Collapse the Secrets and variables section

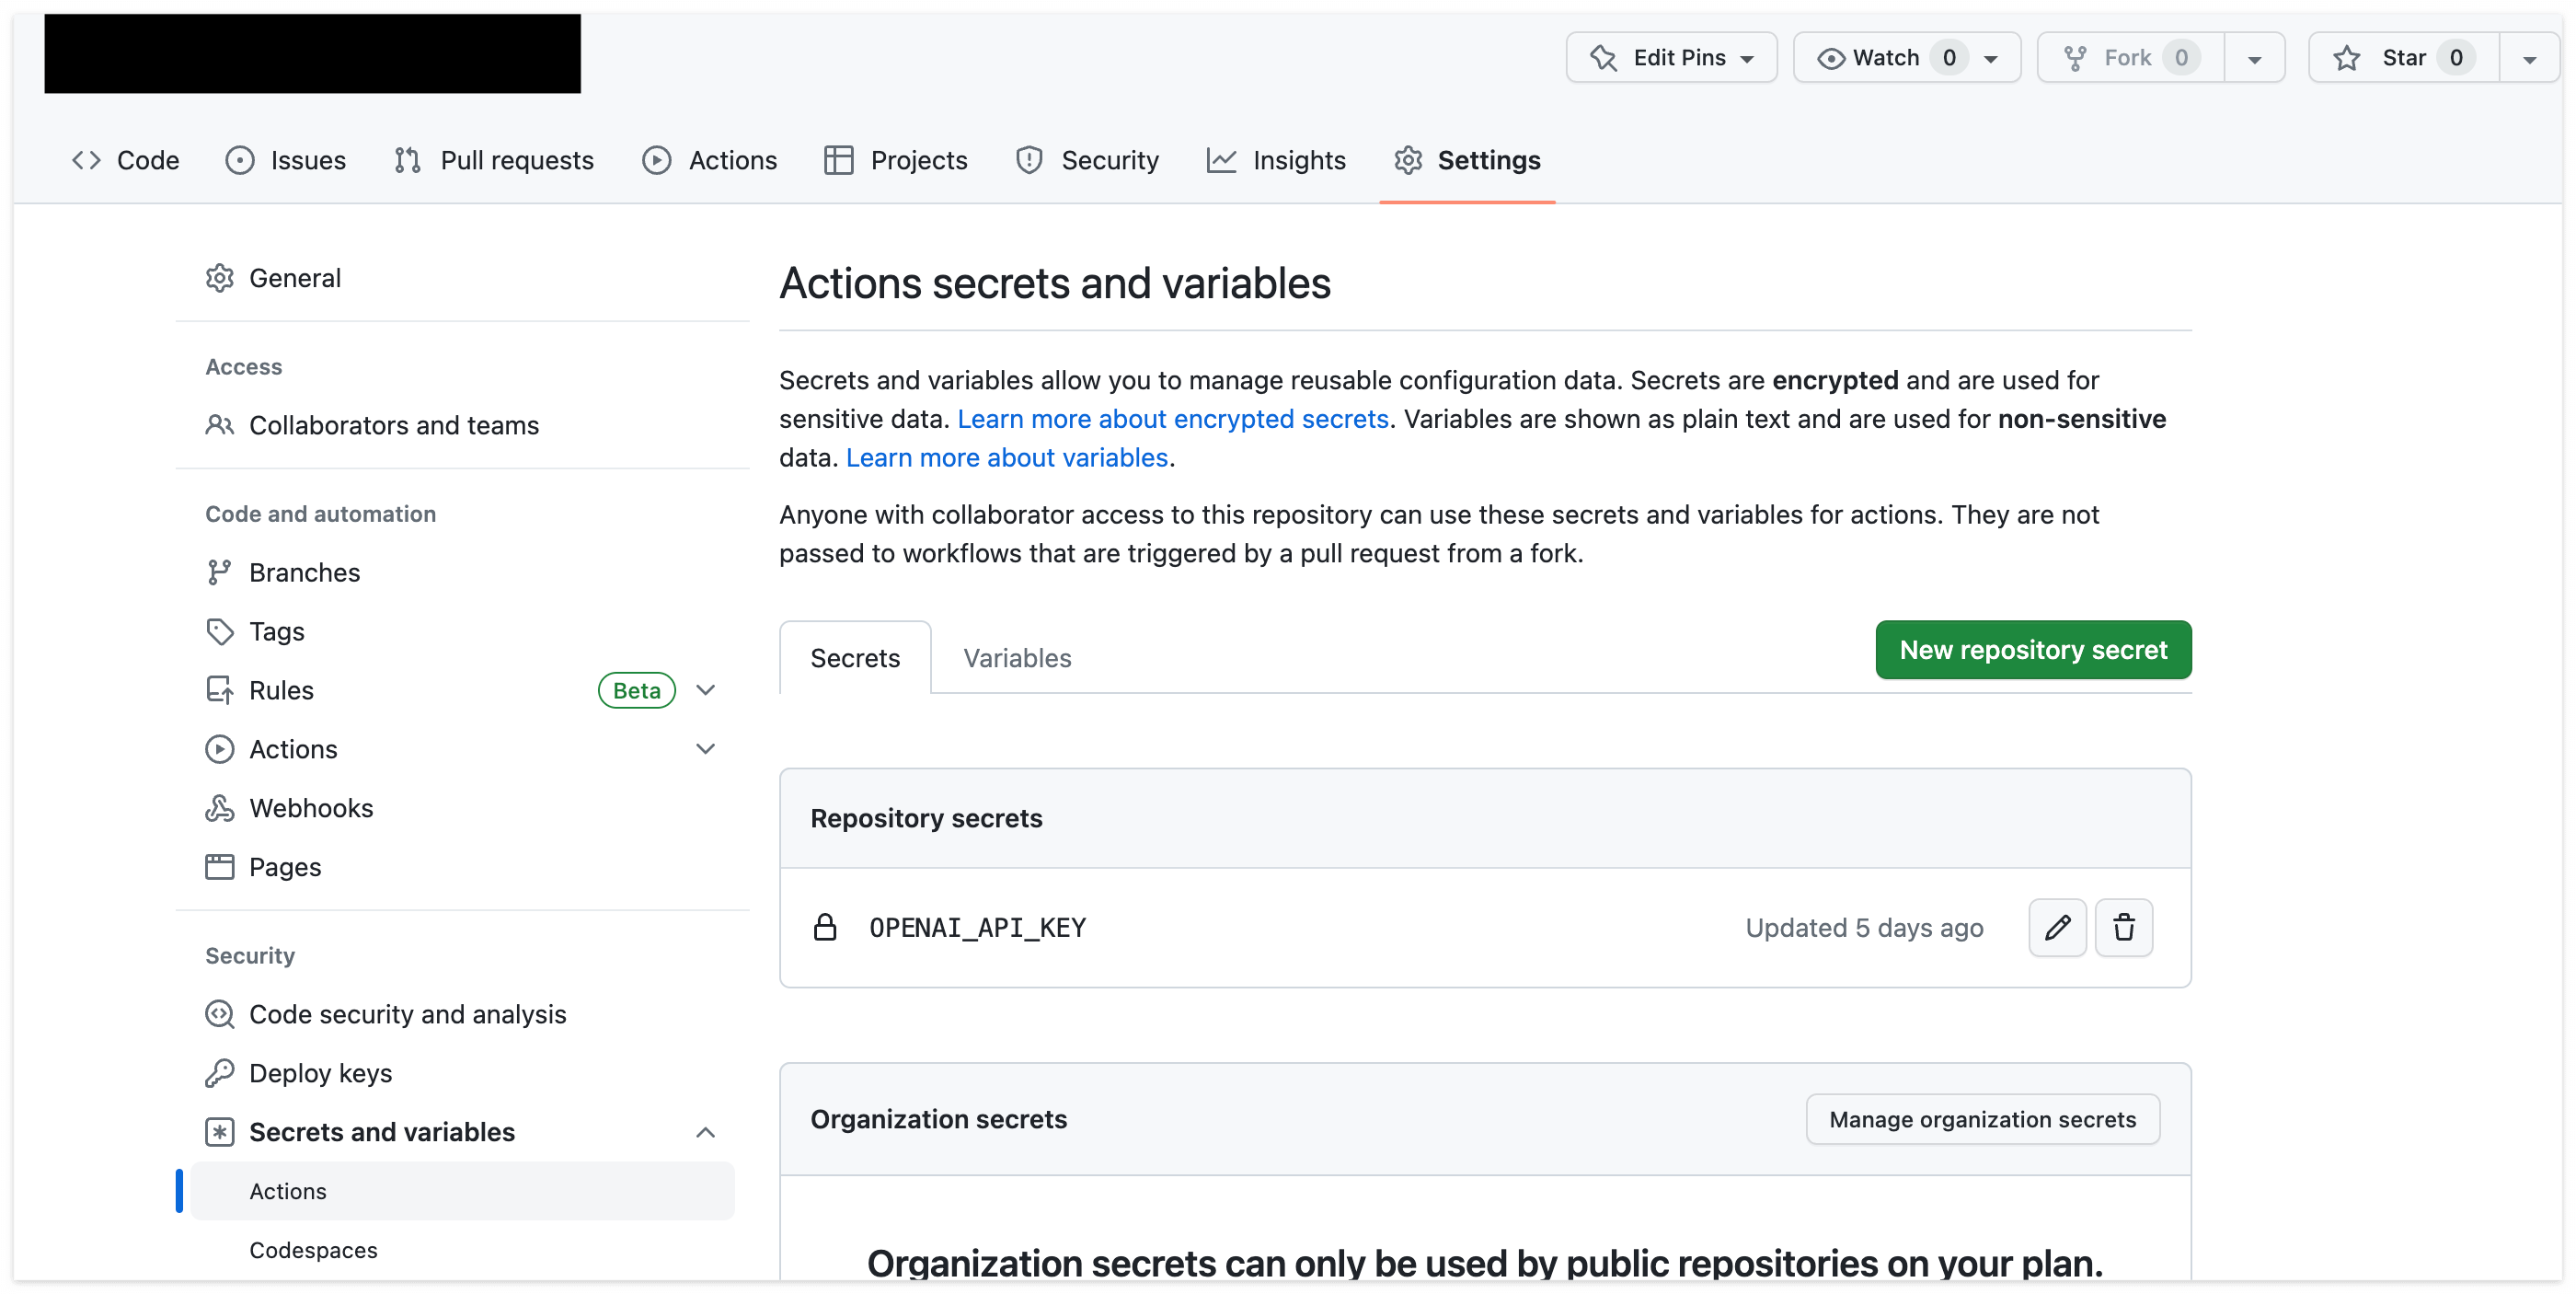pyautogui.click(x=705, y=1132)
